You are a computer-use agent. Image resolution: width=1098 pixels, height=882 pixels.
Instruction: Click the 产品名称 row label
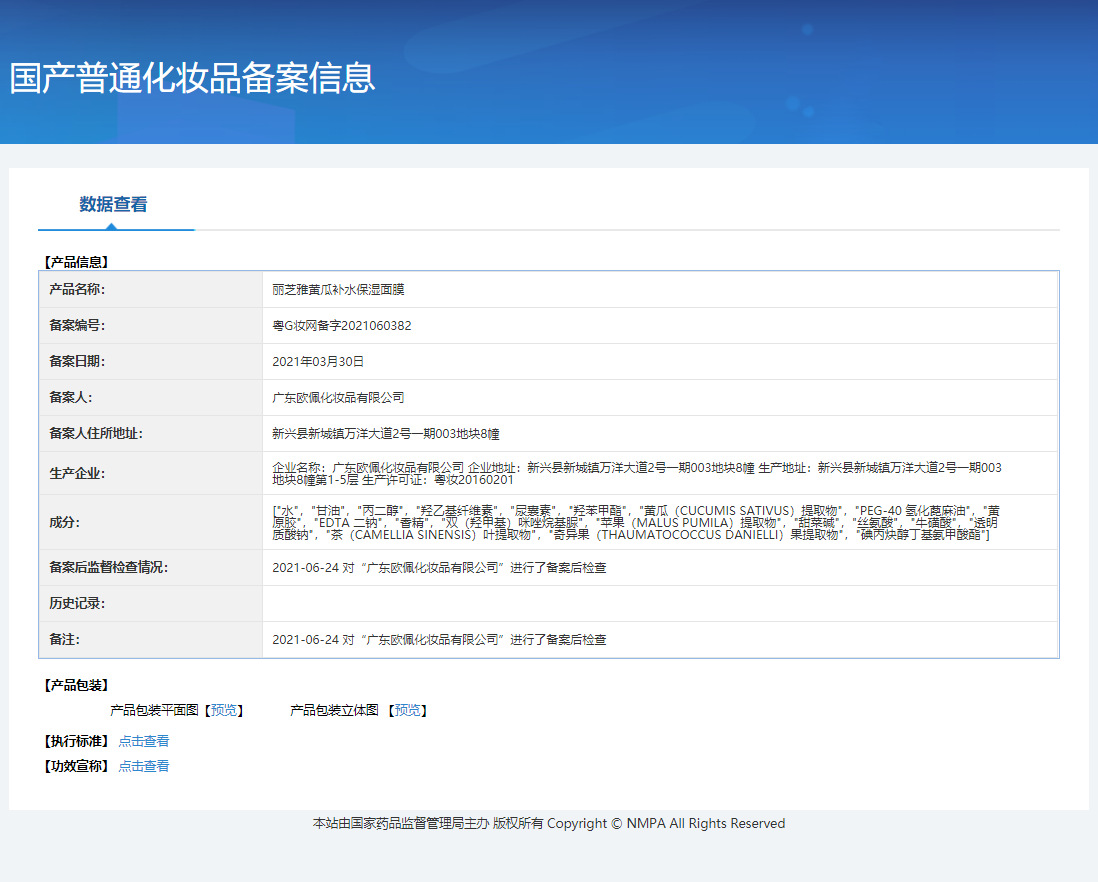pos(77,290)
